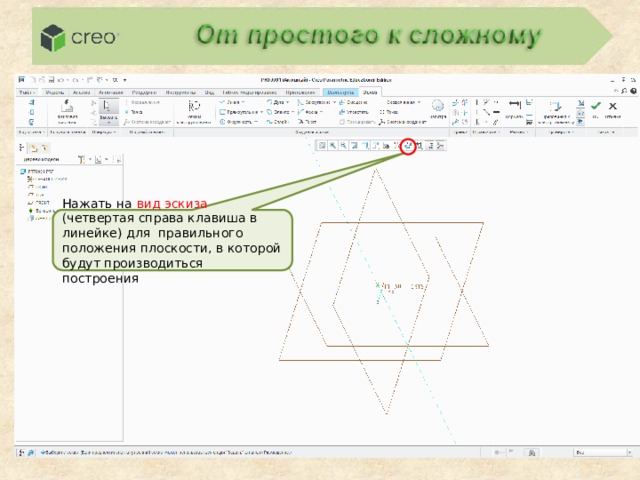Click the Palette icon in the ribbon

438,106
